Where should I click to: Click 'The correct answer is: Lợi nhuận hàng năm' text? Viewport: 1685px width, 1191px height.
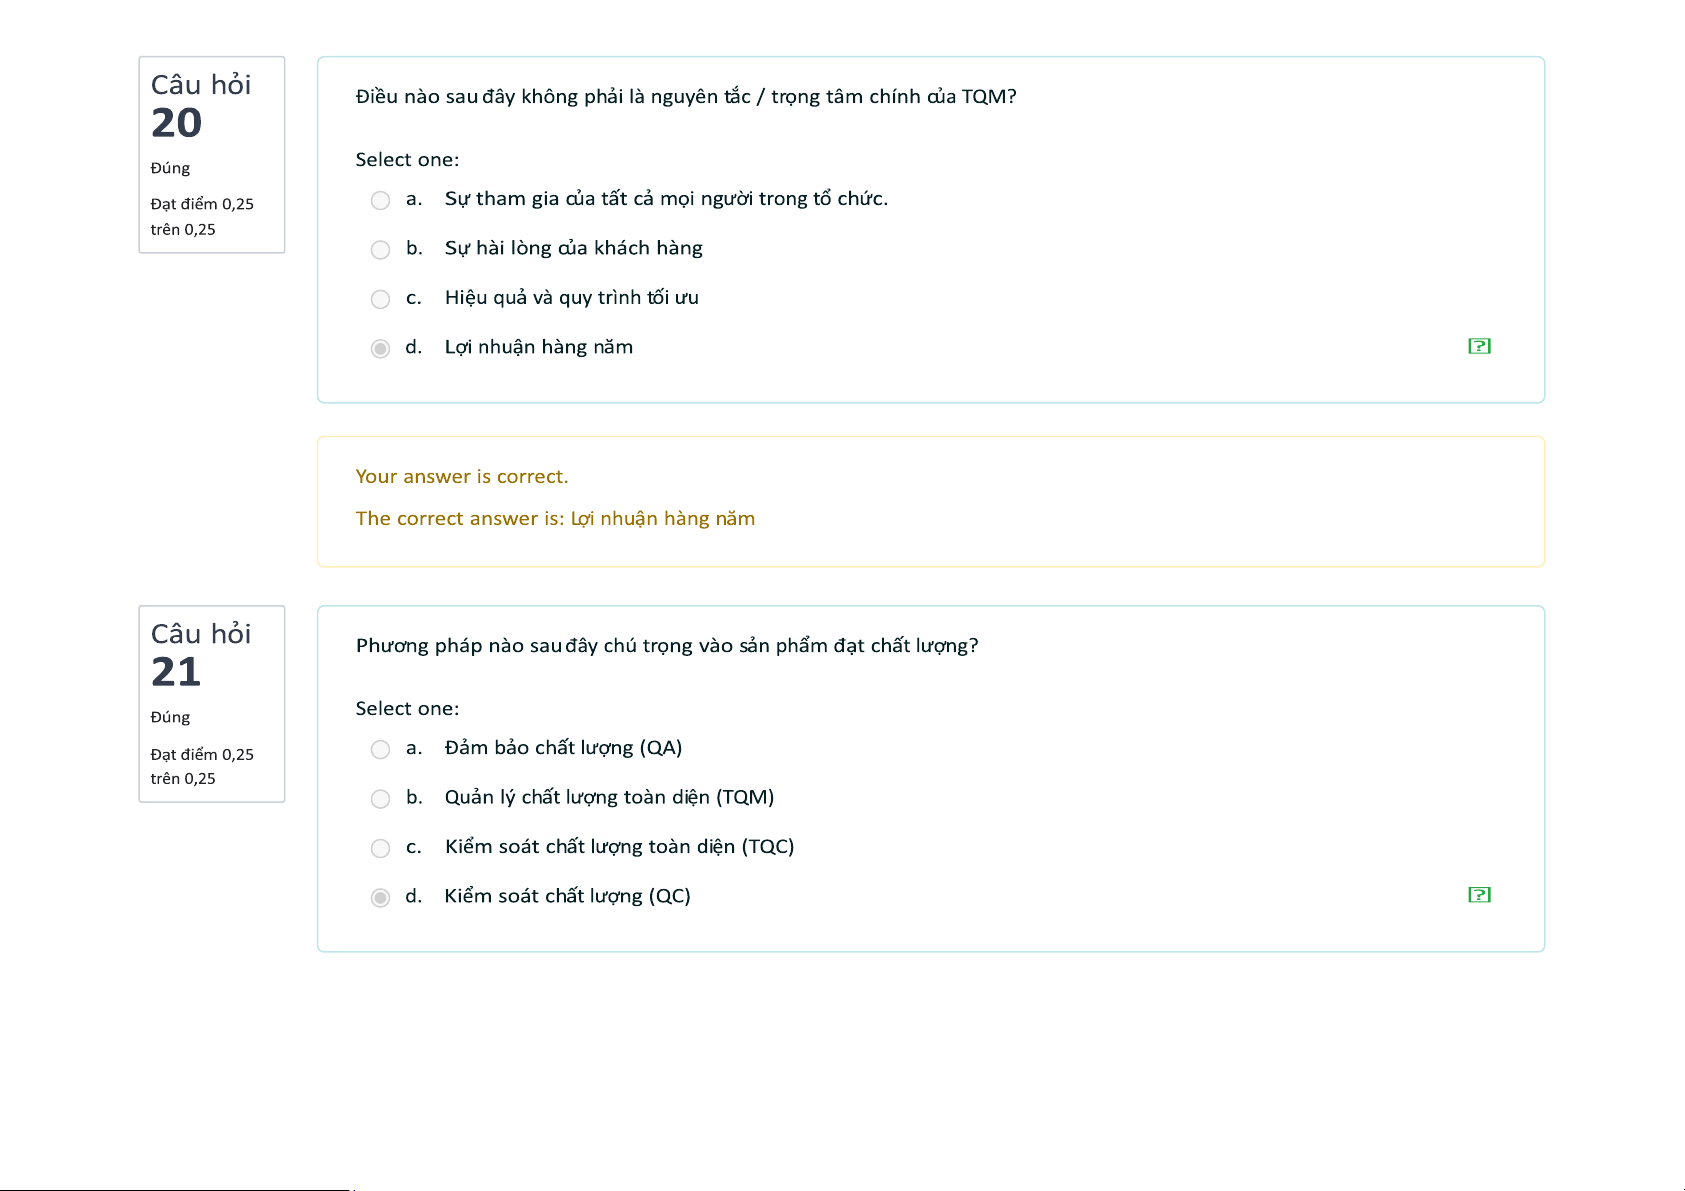point(555,519)
